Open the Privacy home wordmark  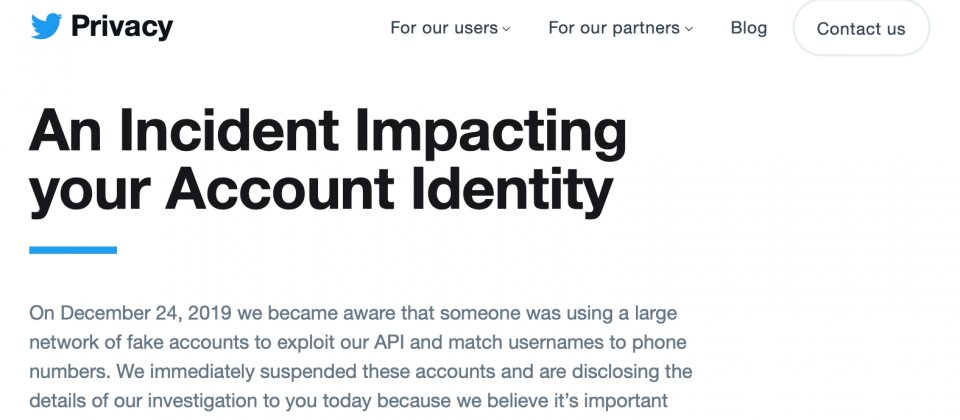[122, 27]
